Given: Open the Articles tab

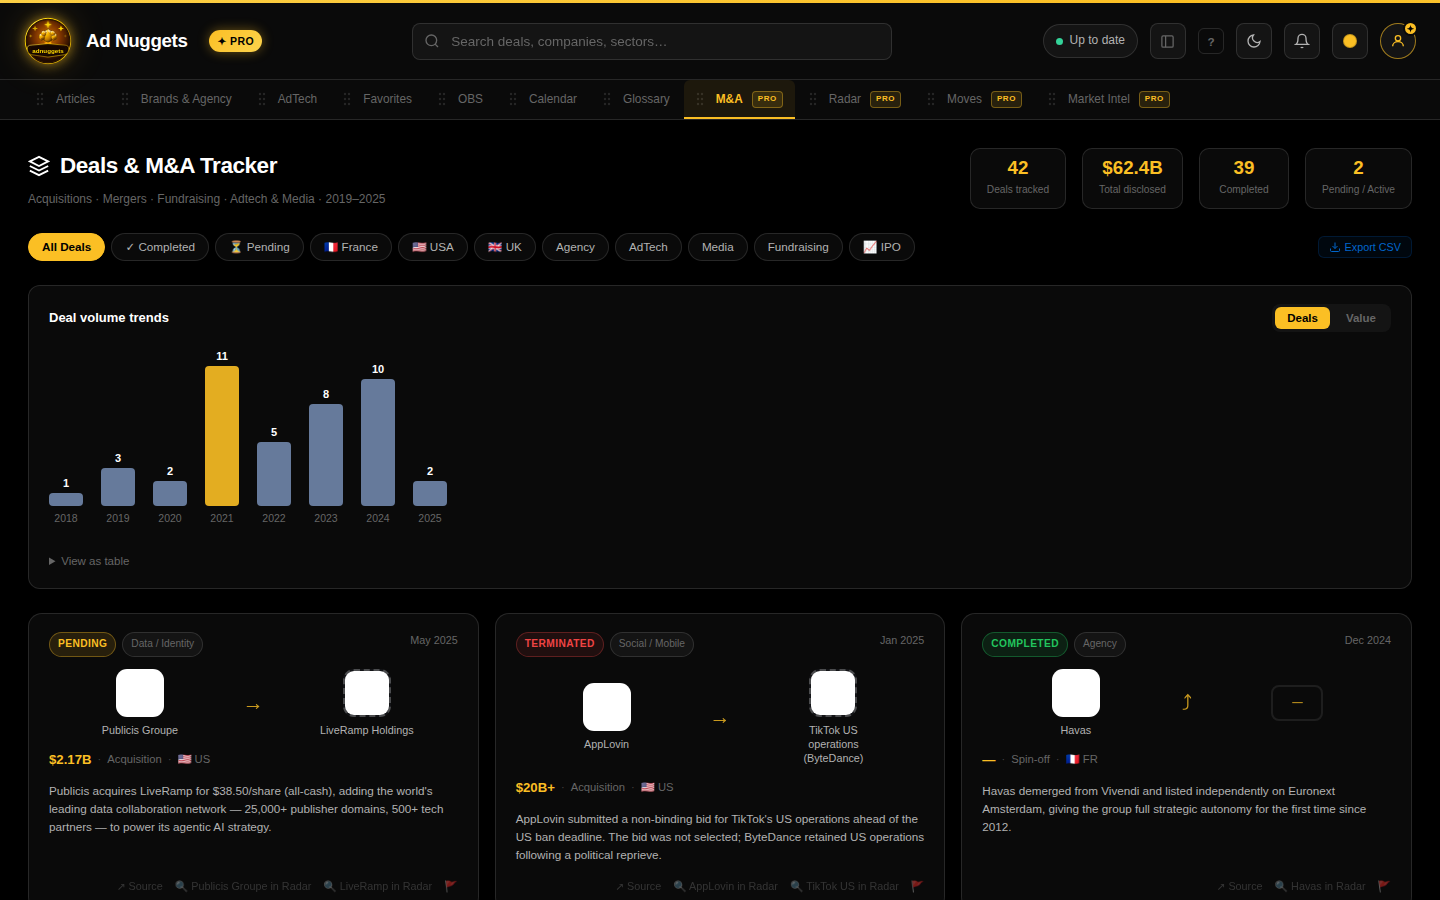Looking at the screenshot, I should 75,99.
